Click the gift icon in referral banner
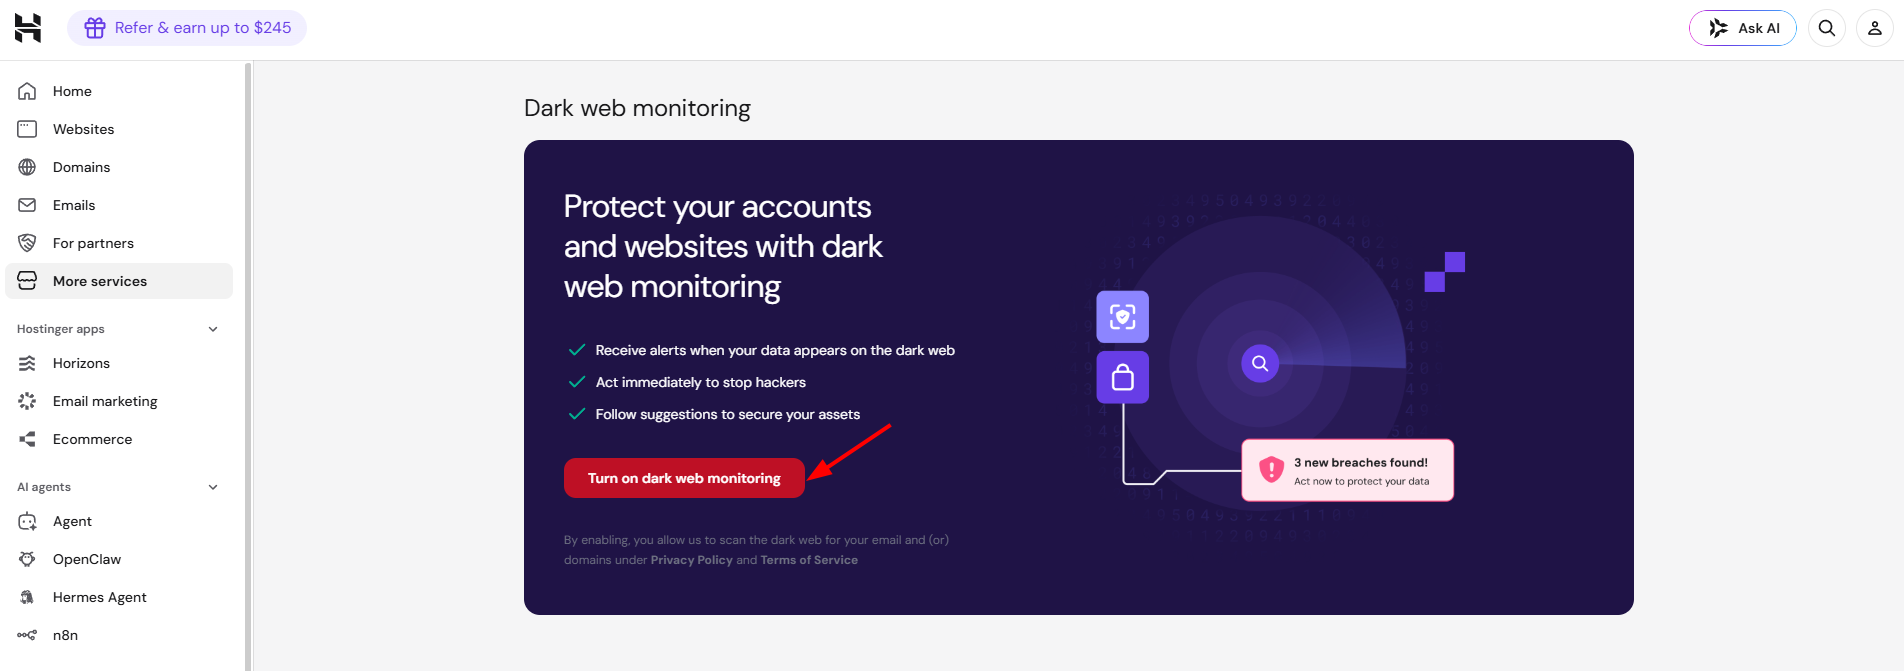Screen dimensions: 1904x671 coord(95,28)
